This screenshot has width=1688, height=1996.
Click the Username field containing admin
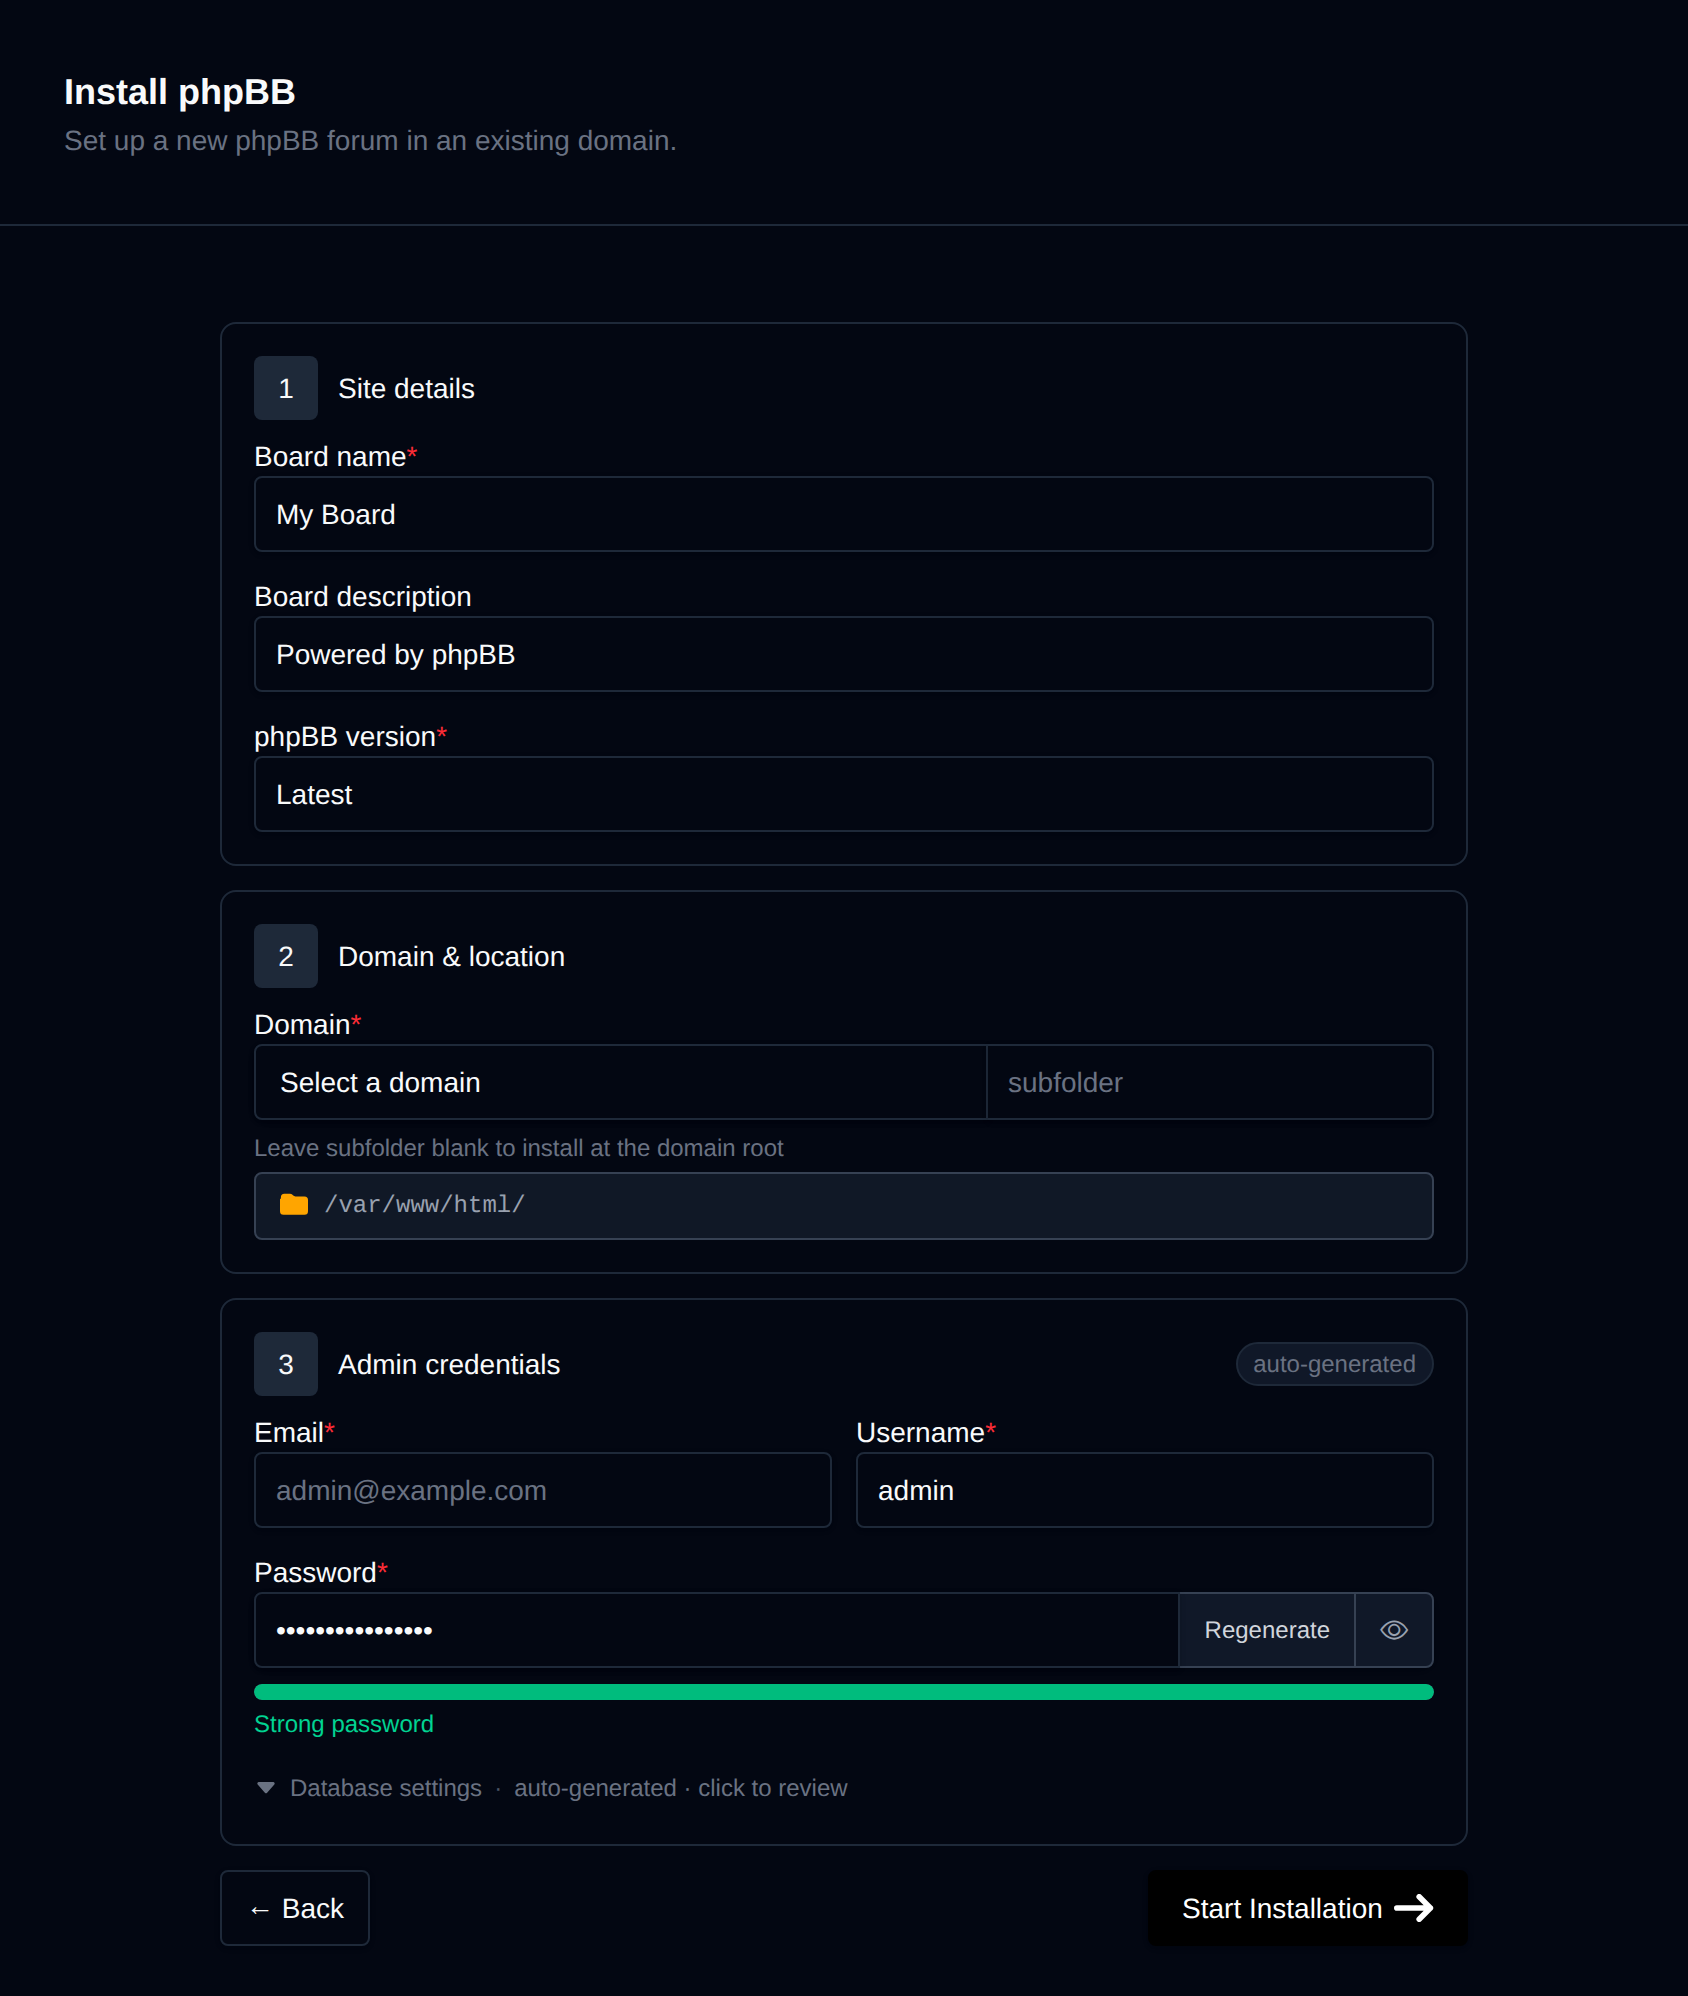[1144, 1490]
